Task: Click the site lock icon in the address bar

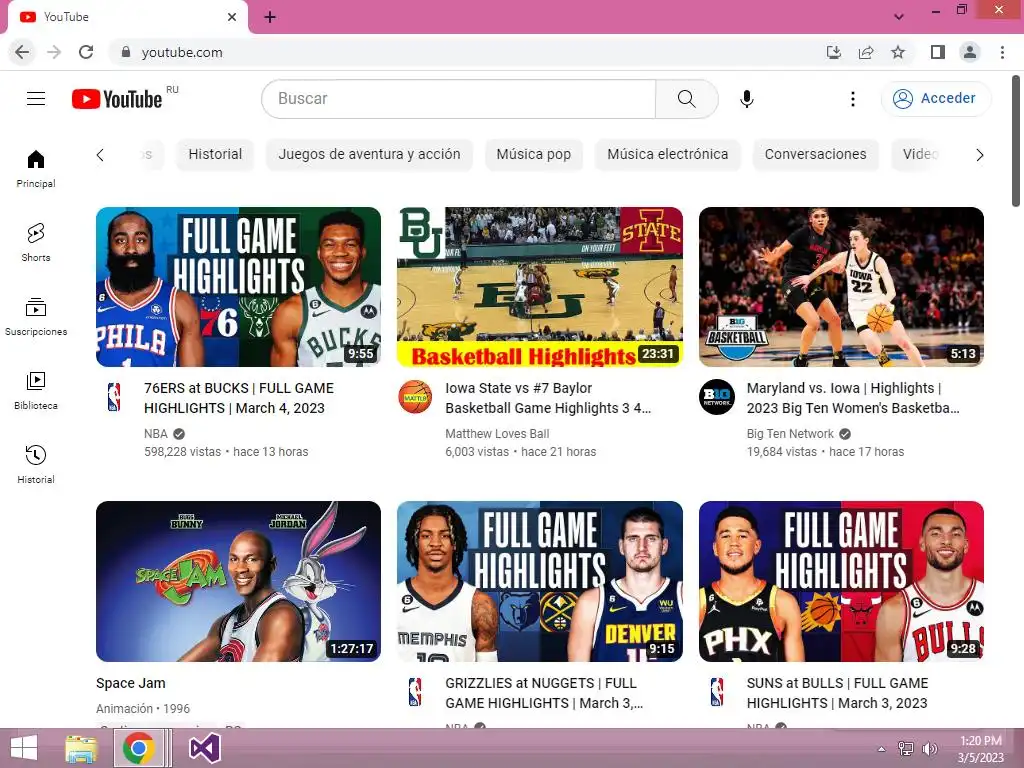Action: [x=126, y=52]
